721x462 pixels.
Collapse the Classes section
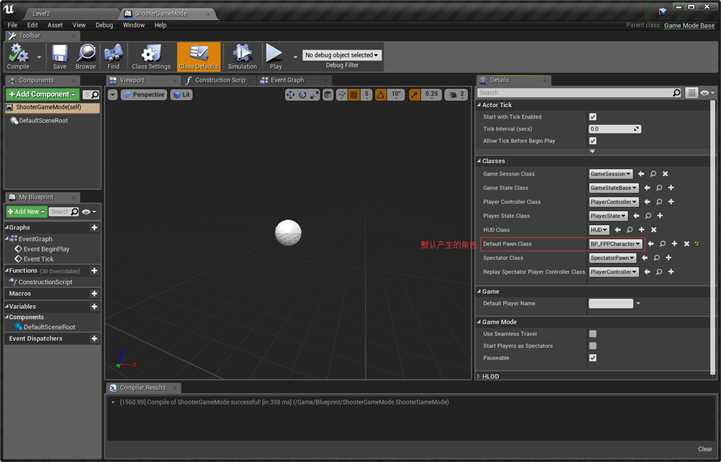[479, 161]
